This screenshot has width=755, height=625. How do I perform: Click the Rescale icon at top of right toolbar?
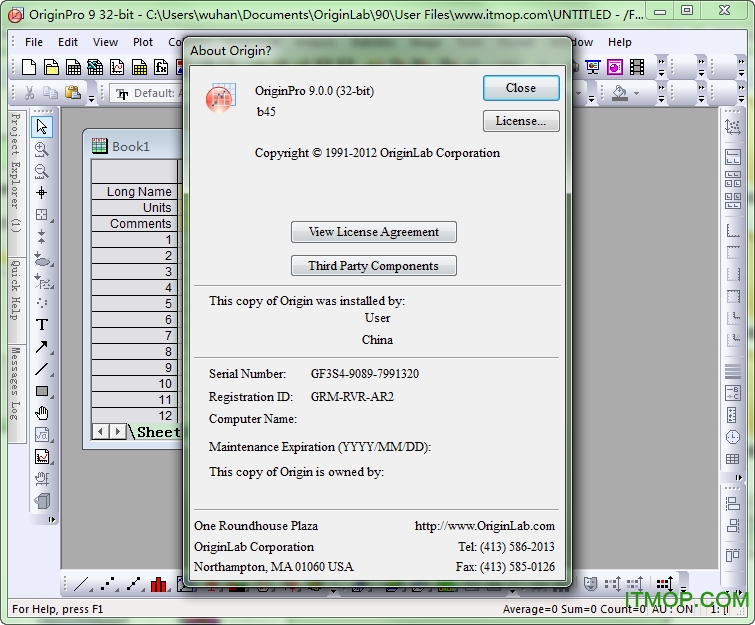(x=733, y=127)
